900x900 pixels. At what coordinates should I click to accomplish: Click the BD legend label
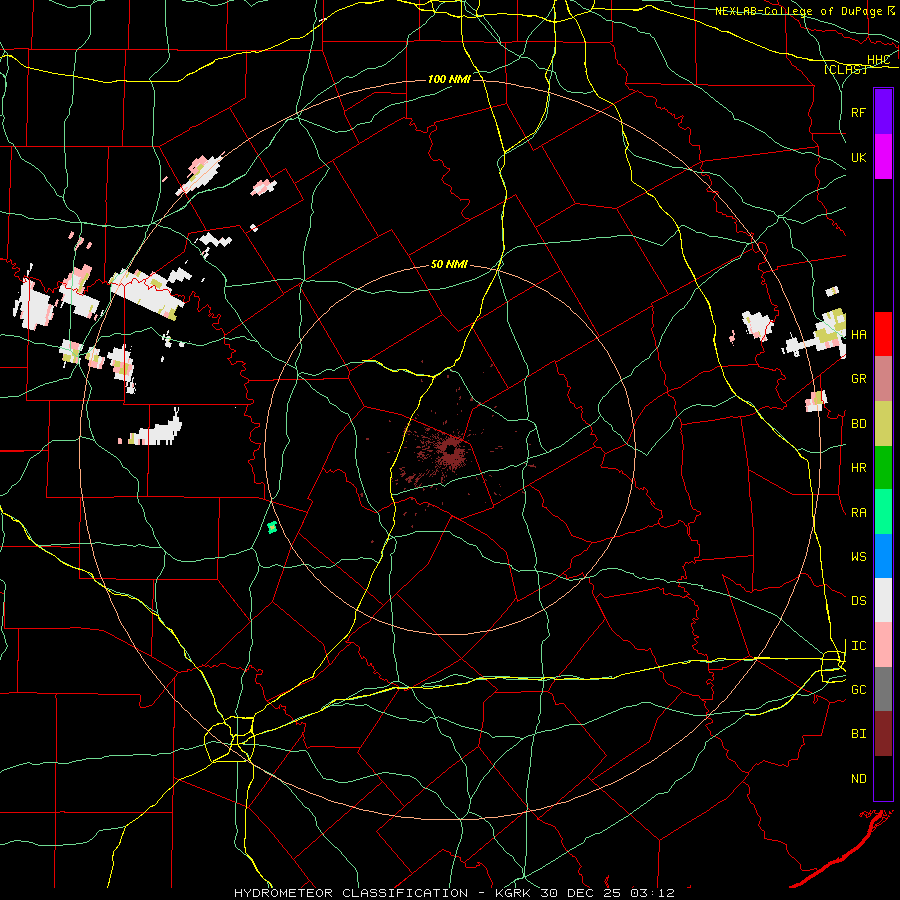858,424
